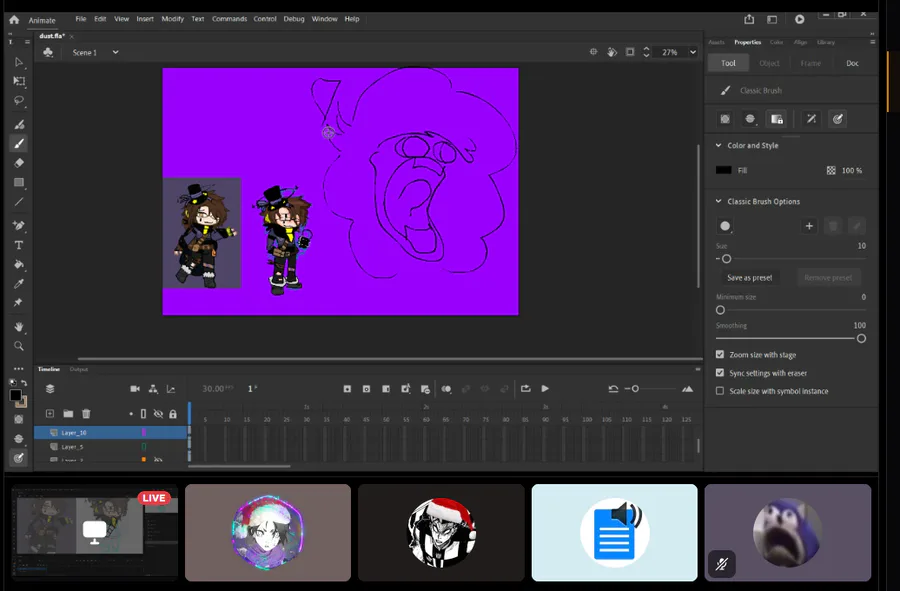The width and height of the screenshot is (900, 591).
Task: Select the Asset Warp pin tool
Action: pyautogui.click(x=18, y=302)
